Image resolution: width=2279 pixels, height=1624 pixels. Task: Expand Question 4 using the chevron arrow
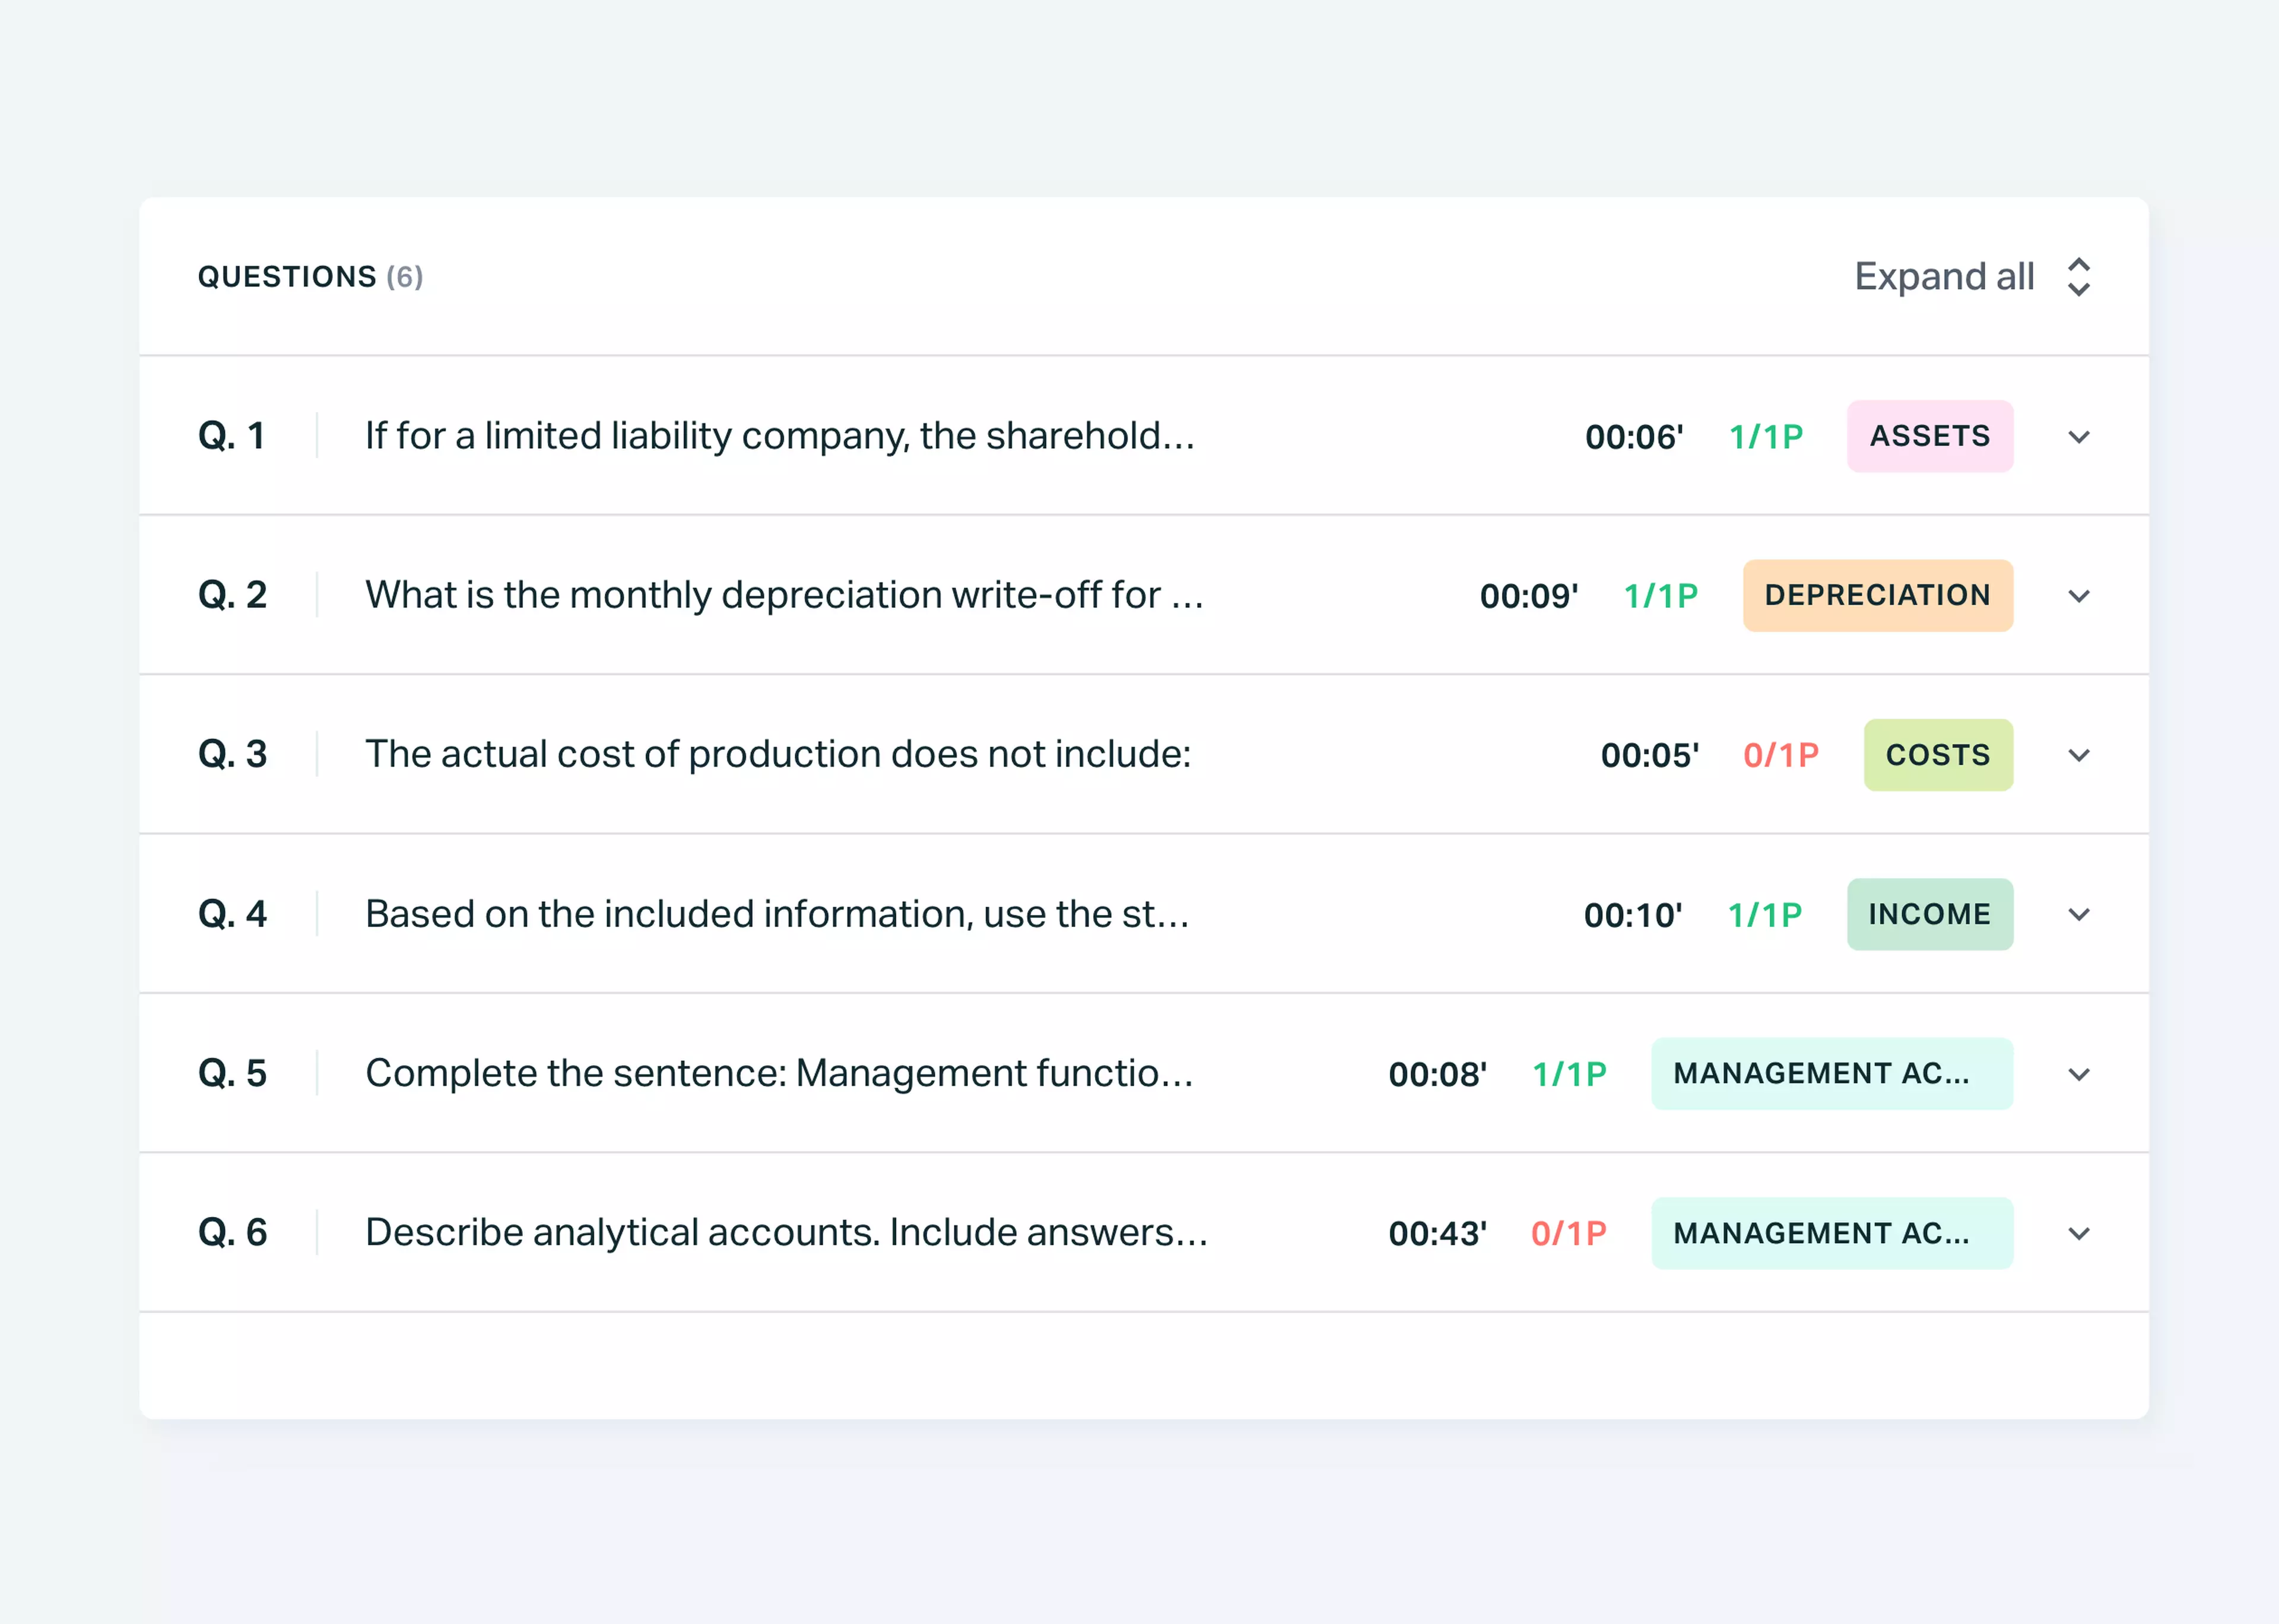[2078, 914]
